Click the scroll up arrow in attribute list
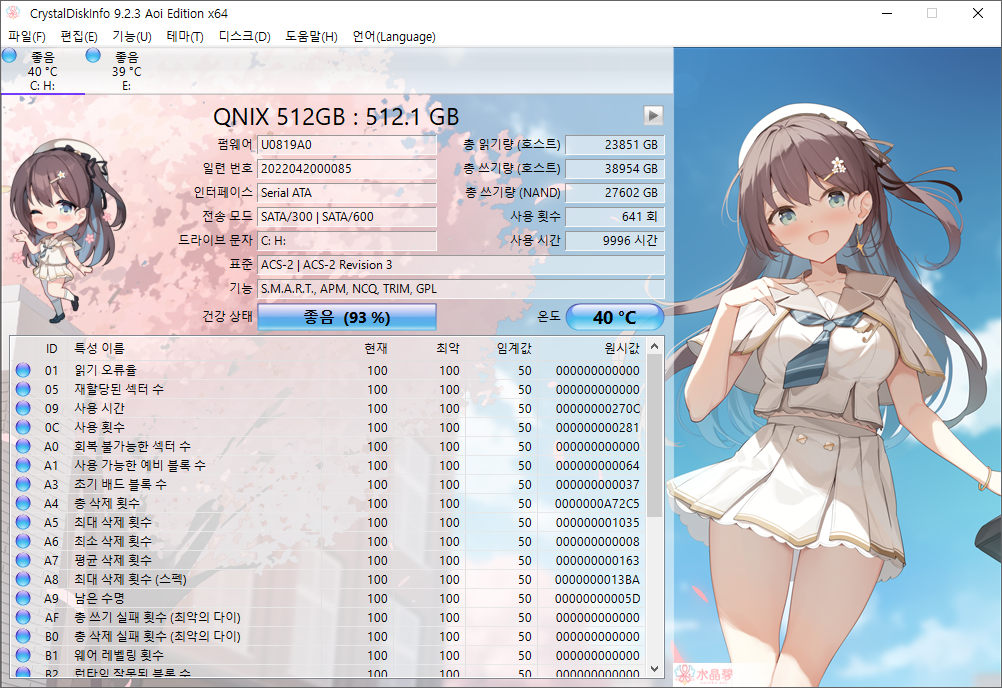Screen dimensions: 1002x688 point(654,347)
